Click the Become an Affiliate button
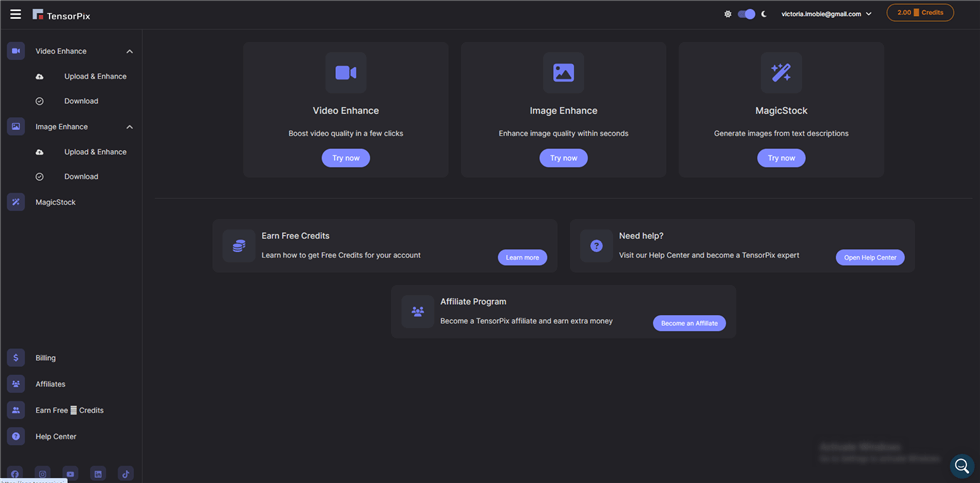Viewport: 980px width, 483px height. (689, 323)
